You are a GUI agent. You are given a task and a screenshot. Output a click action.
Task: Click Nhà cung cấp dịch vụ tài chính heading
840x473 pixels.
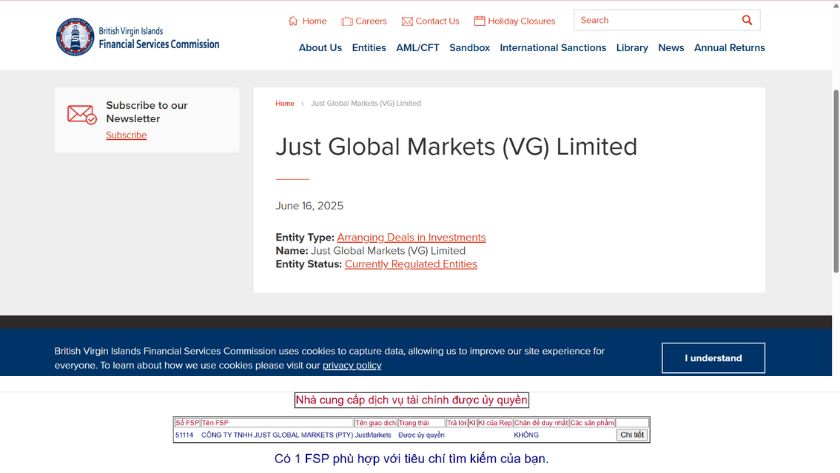411,400
